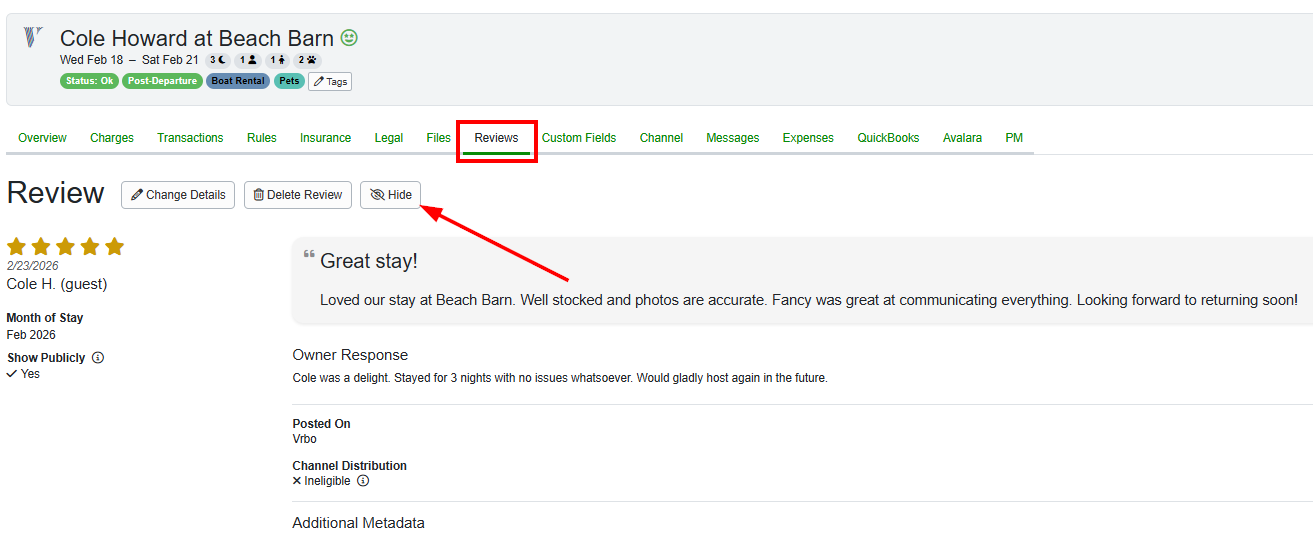
Task: Click the Status: Ok tag
Action: click(90, 81)
